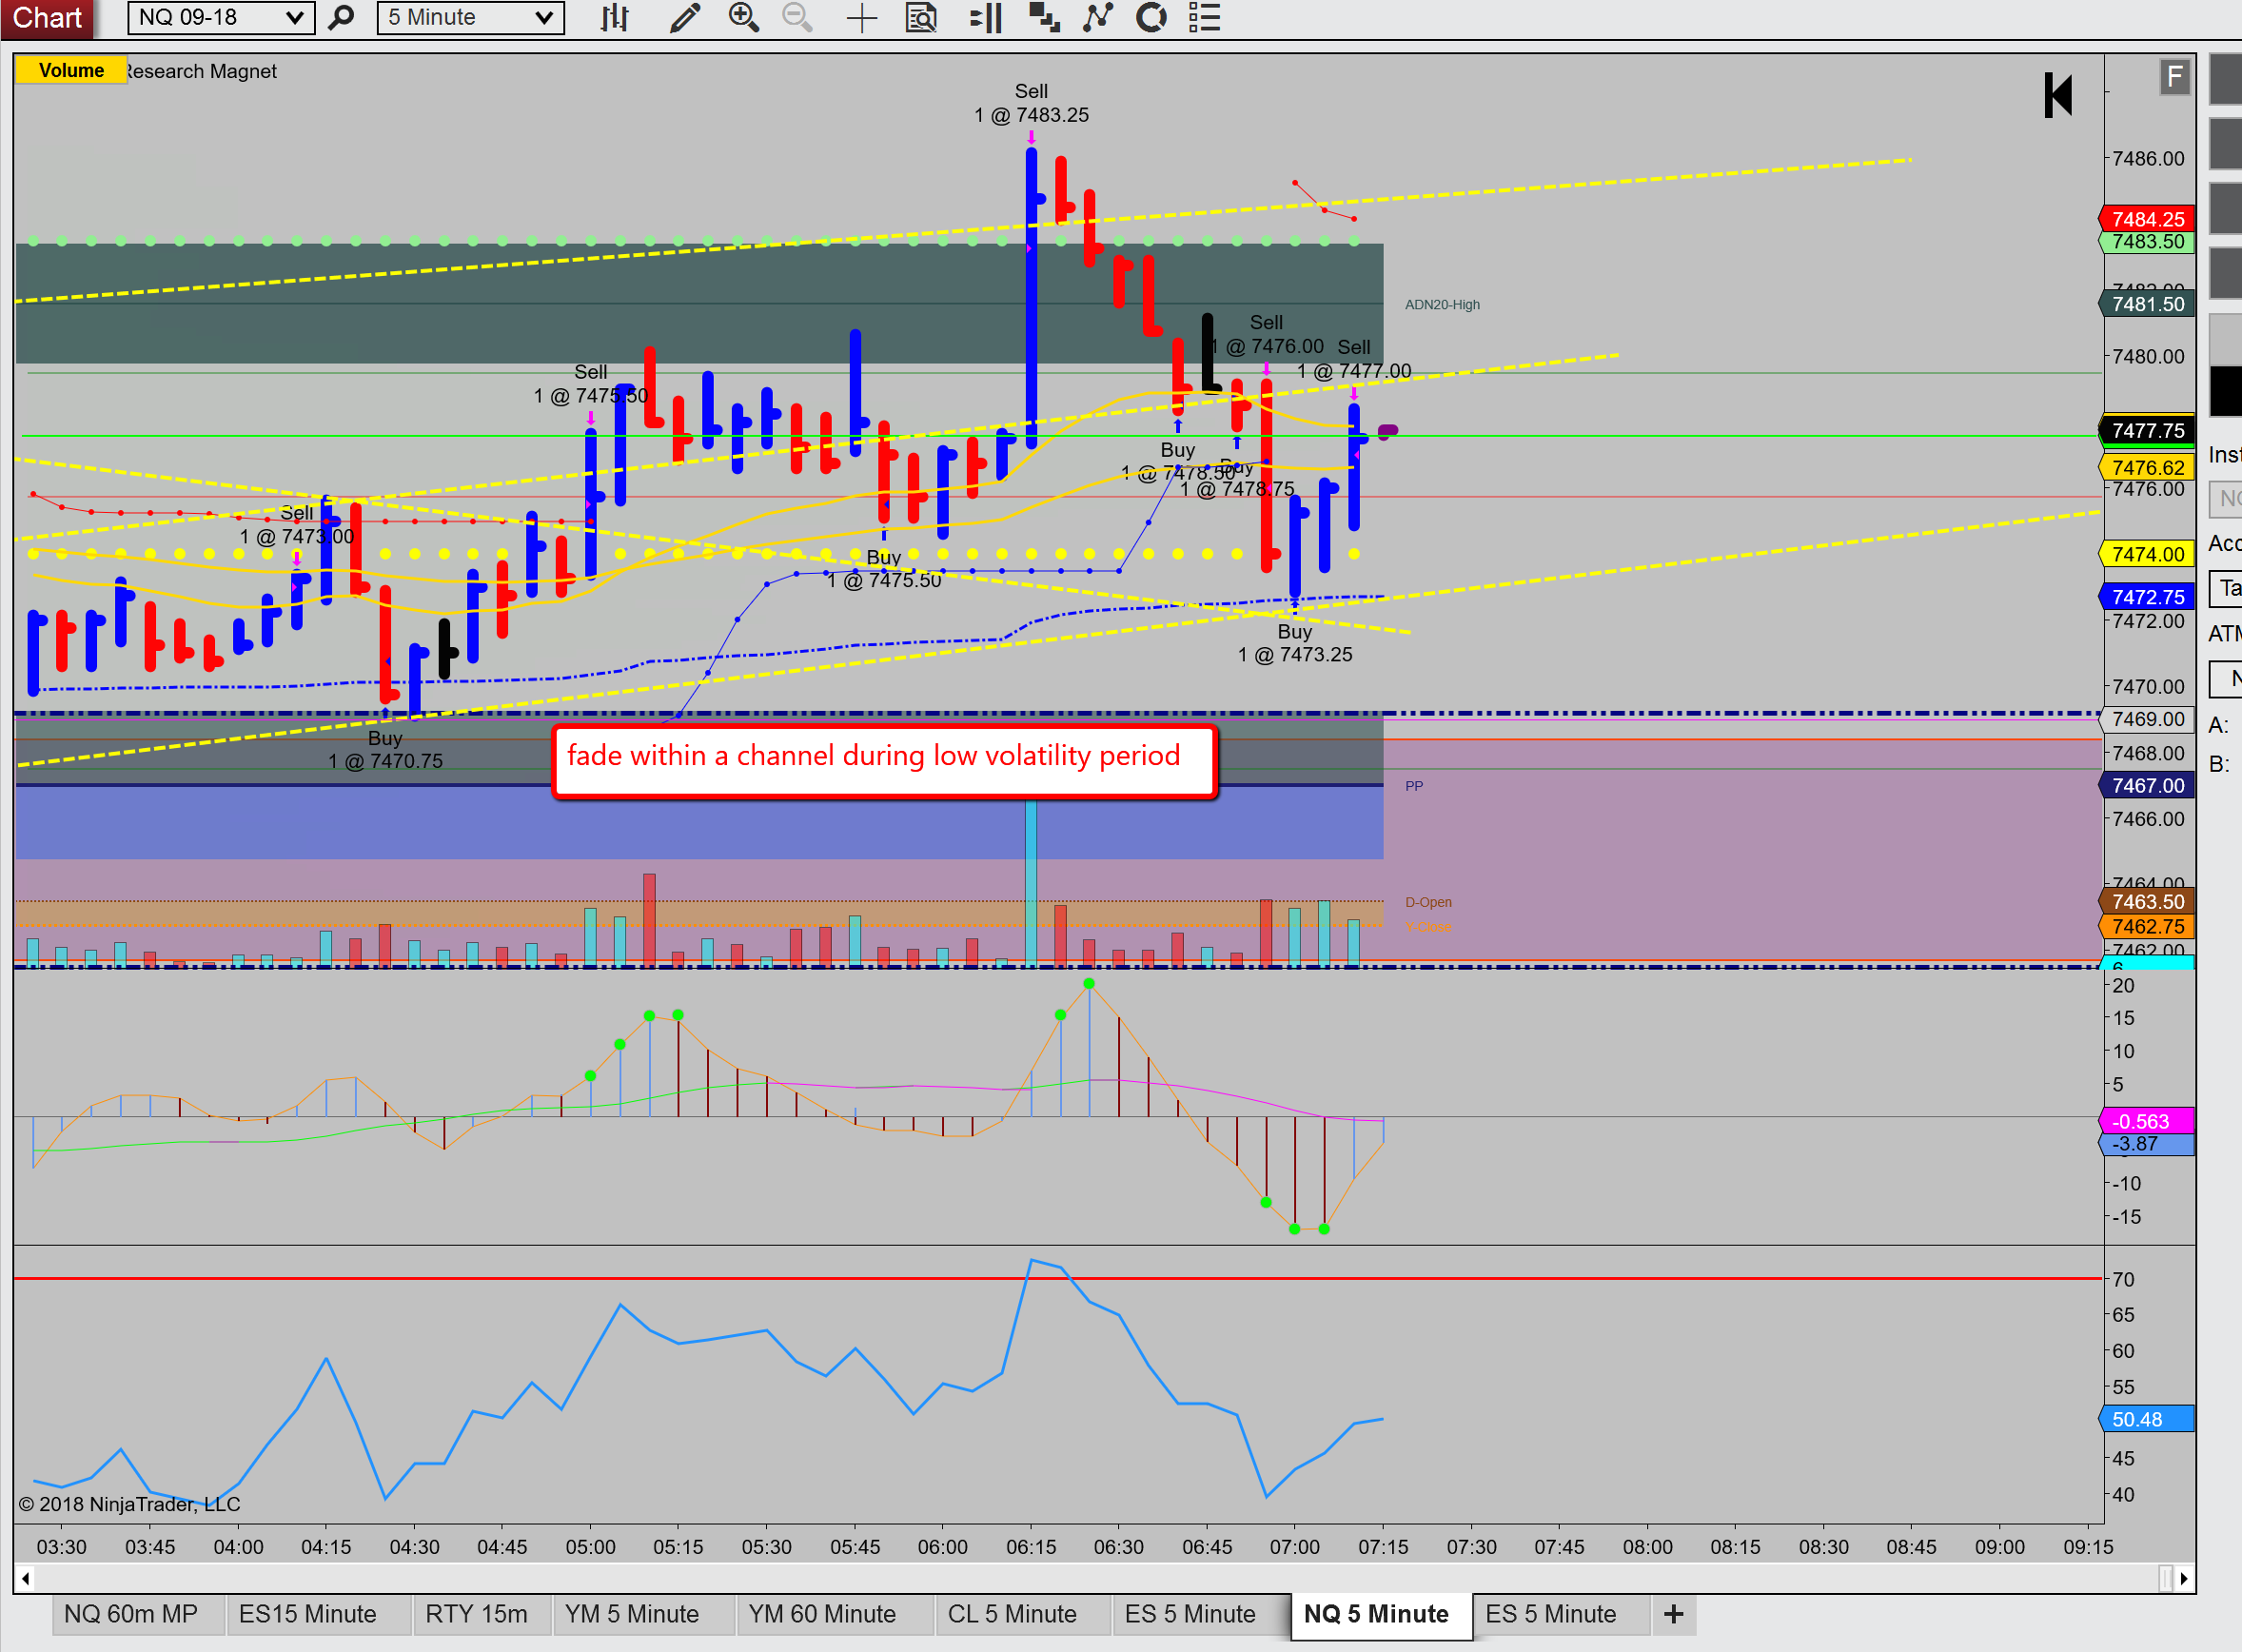Screen dimensions: 2242x1652
Task: Click the PP pivot level label
Action: pos(1414,786)
